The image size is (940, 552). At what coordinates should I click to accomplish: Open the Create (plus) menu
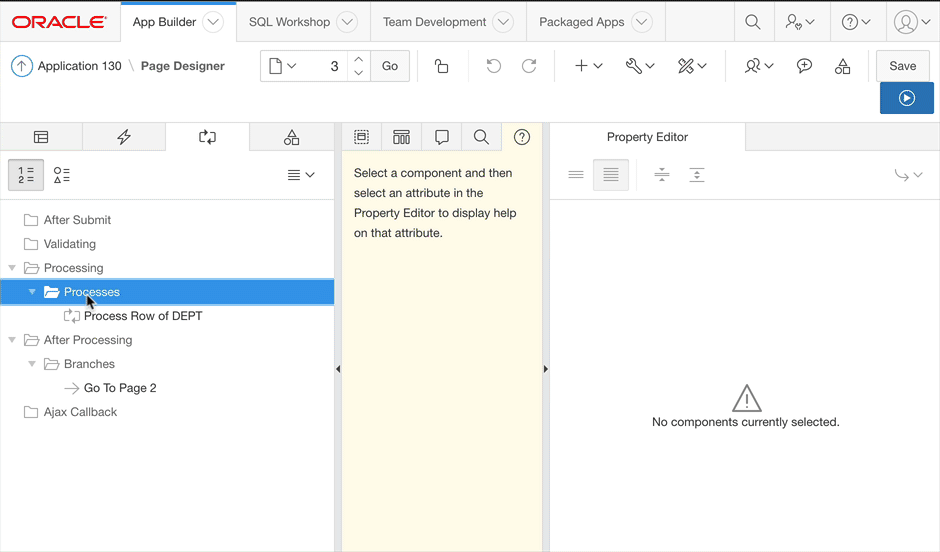point(588,66)
